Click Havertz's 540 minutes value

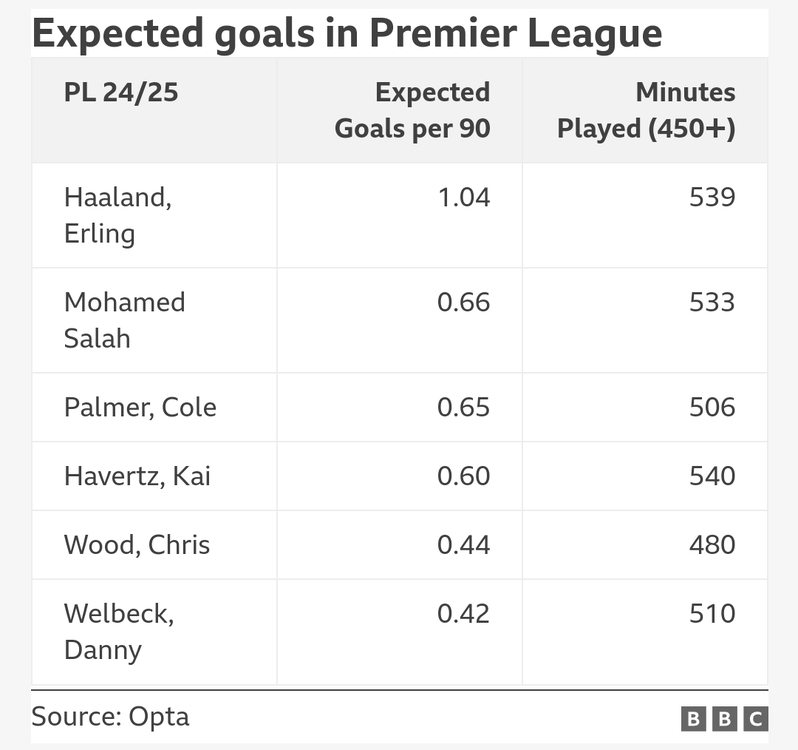tap(712, 476)
